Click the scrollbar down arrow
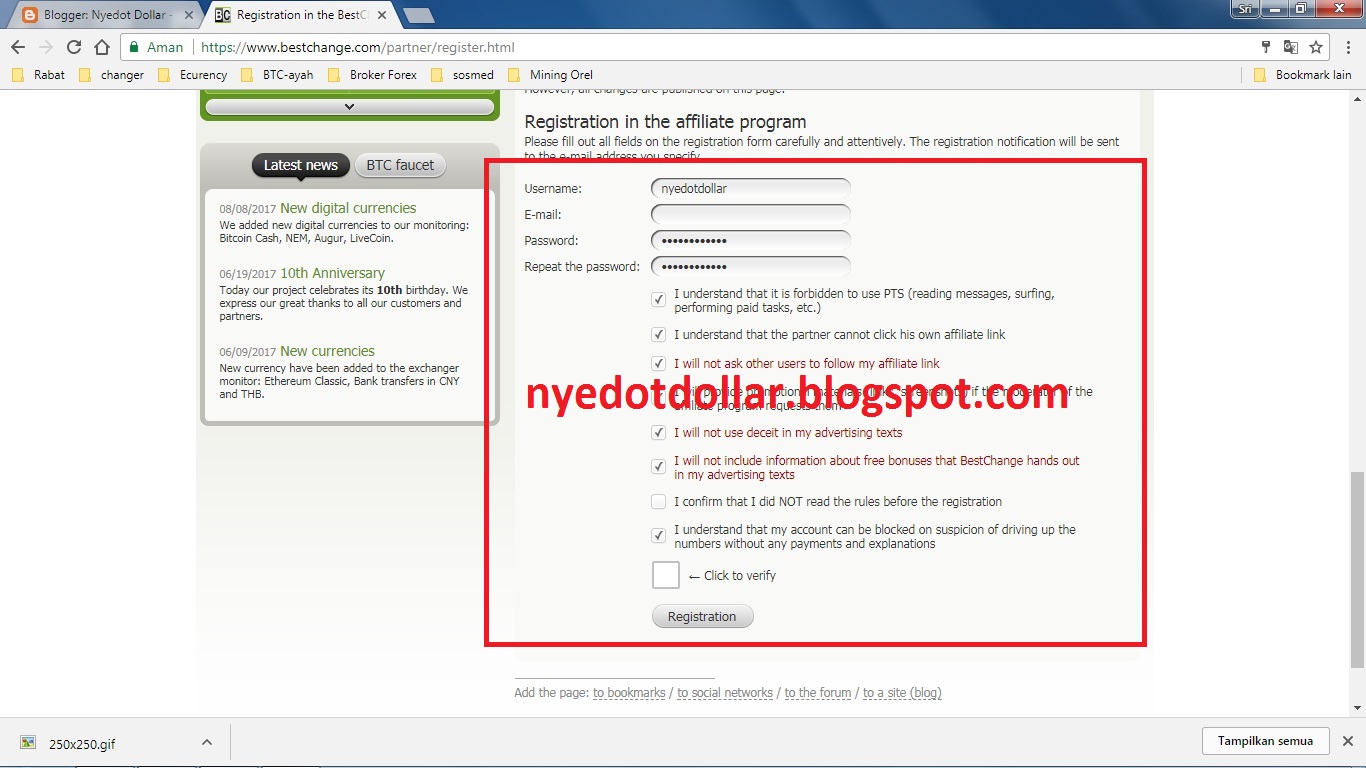The height and width of the screenshot is (768, 1366). point(1357,708)
